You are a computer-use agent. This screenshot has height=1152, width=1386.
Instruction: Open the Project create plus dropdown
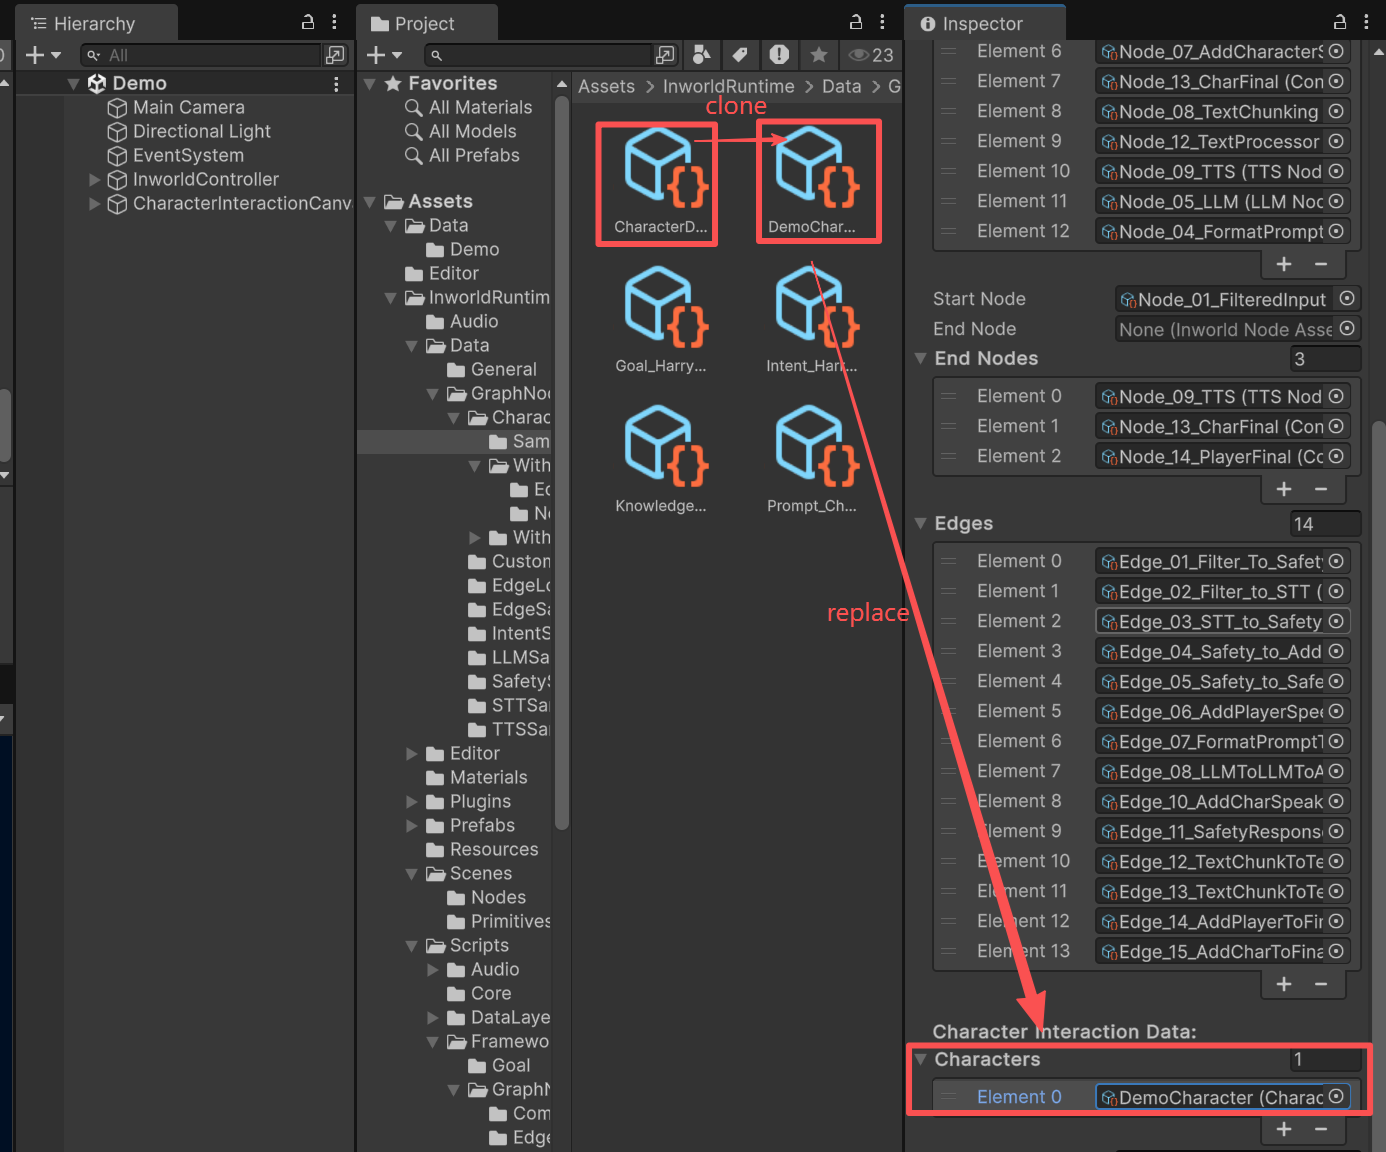click(384, 55)
